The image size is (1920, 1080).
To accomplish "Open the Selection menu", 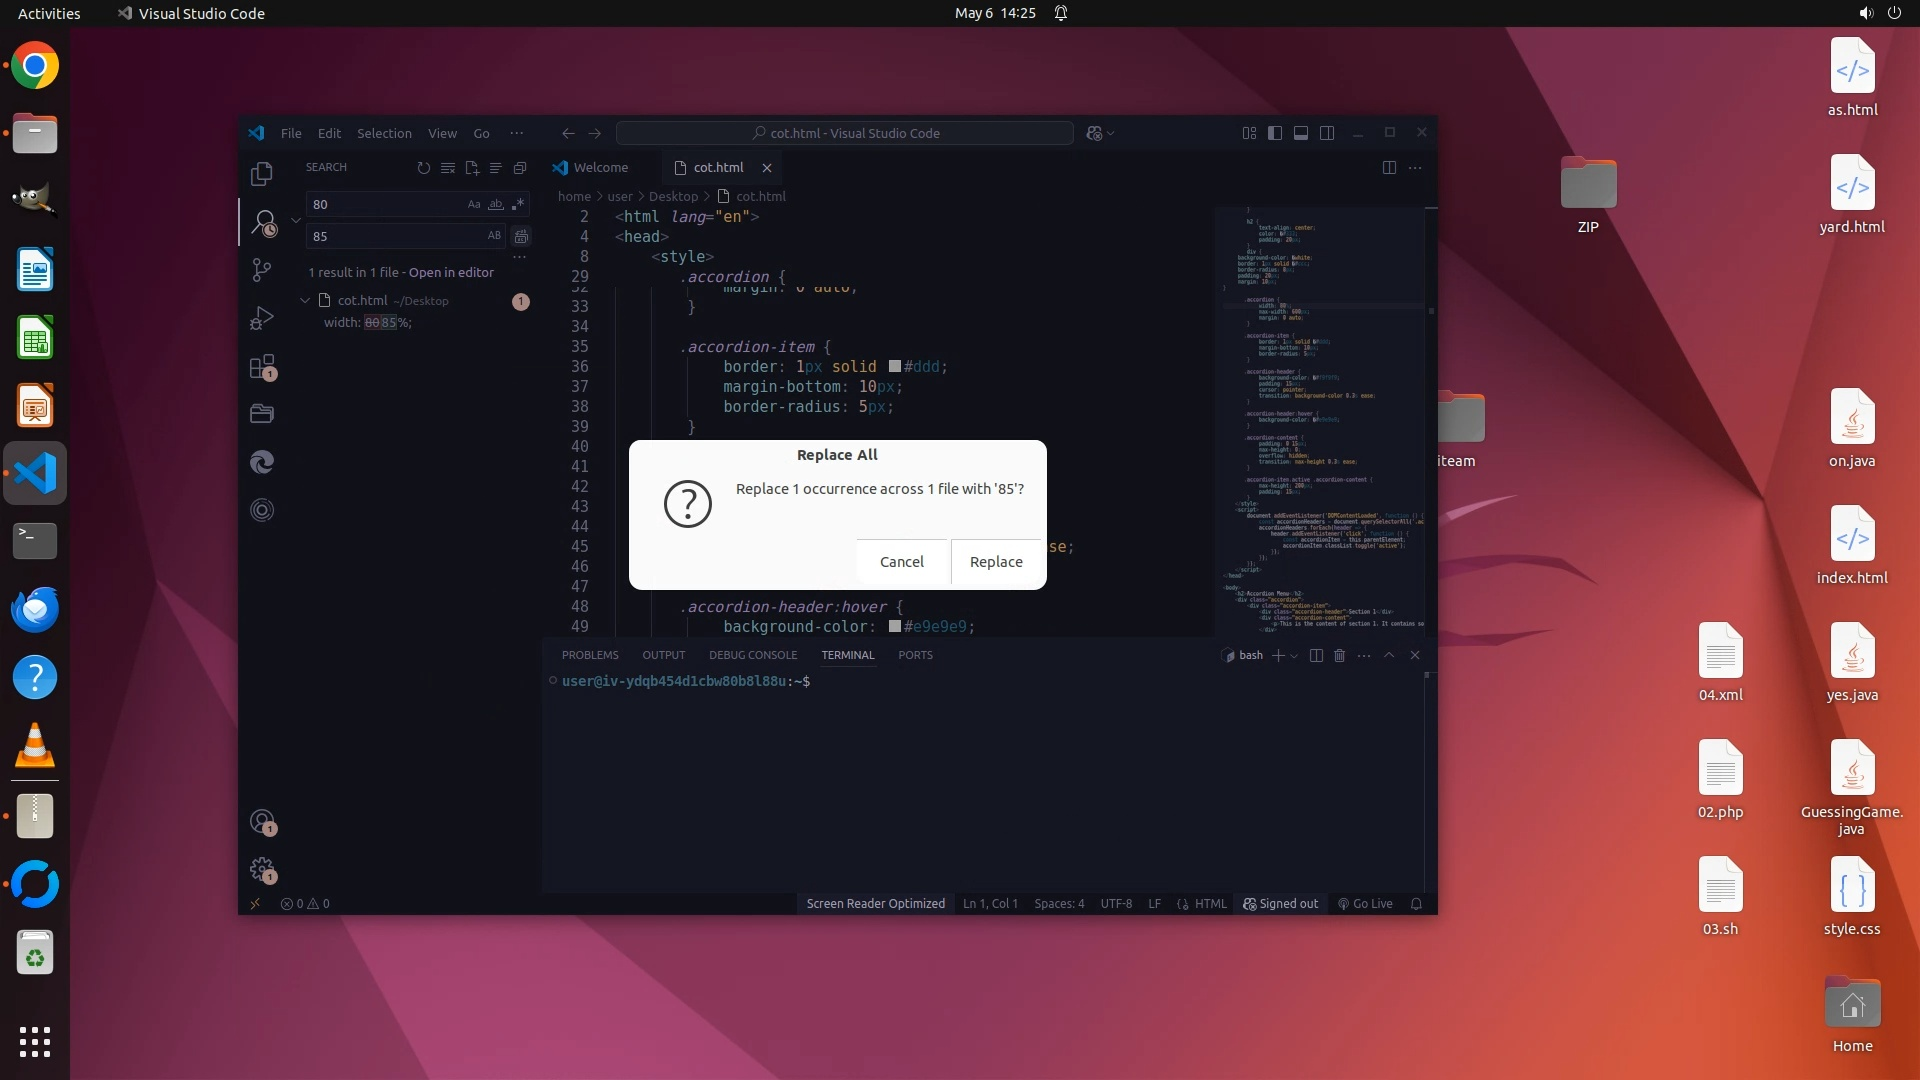I will 384,133.
